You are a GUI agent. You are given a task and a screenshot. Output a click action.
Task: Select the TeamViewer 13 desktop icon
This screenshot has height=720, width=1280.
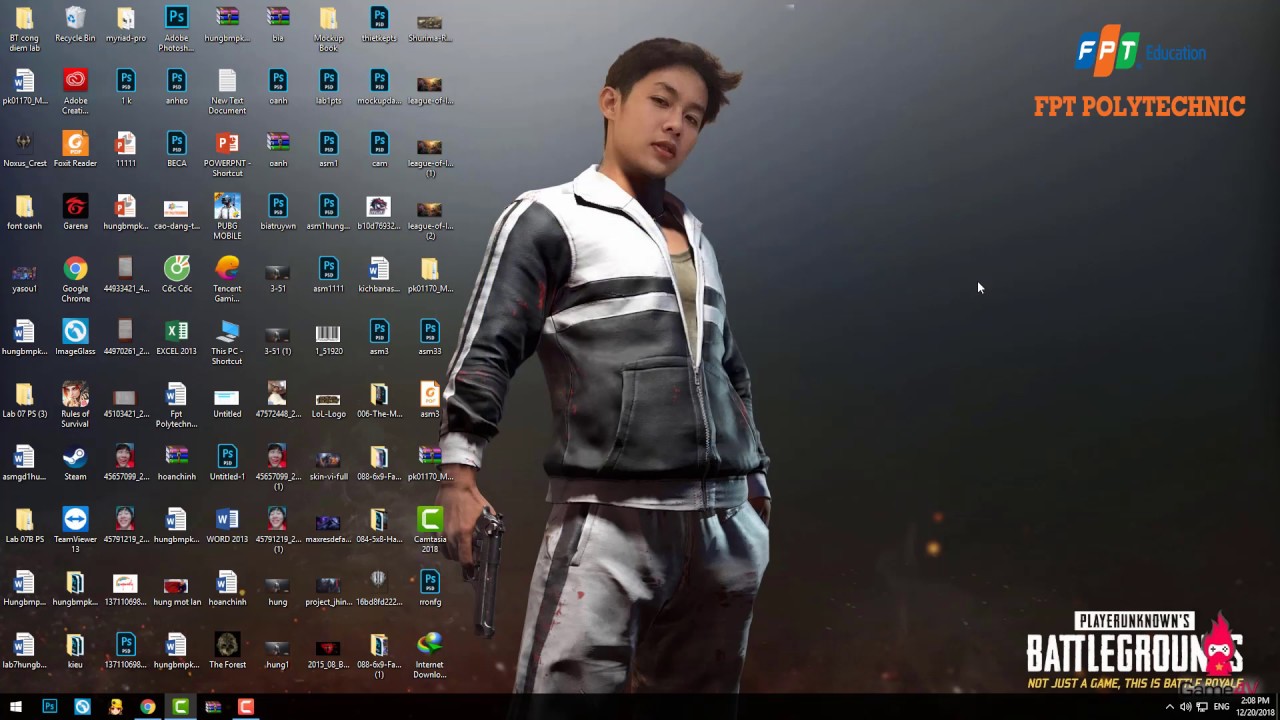pos(75,530)
